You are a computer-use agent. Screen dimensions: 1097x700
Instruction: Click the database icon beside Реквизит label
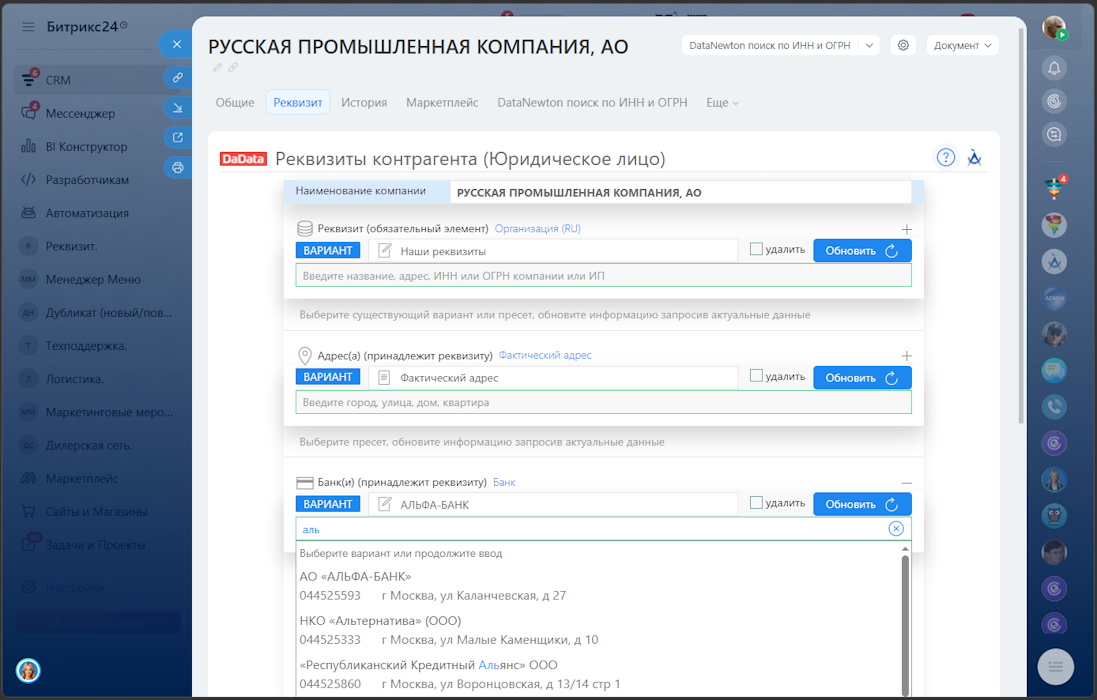(x=304, y=229)
